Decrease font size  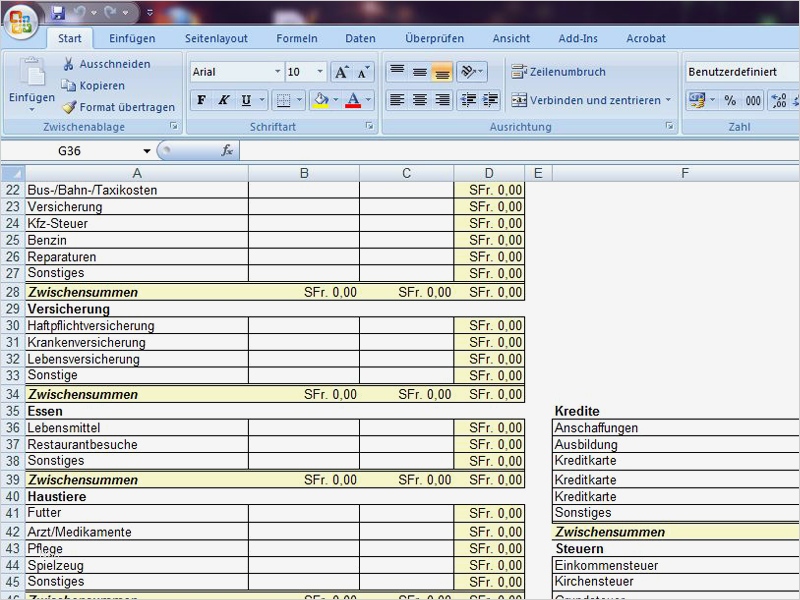[x=363, y=72]
